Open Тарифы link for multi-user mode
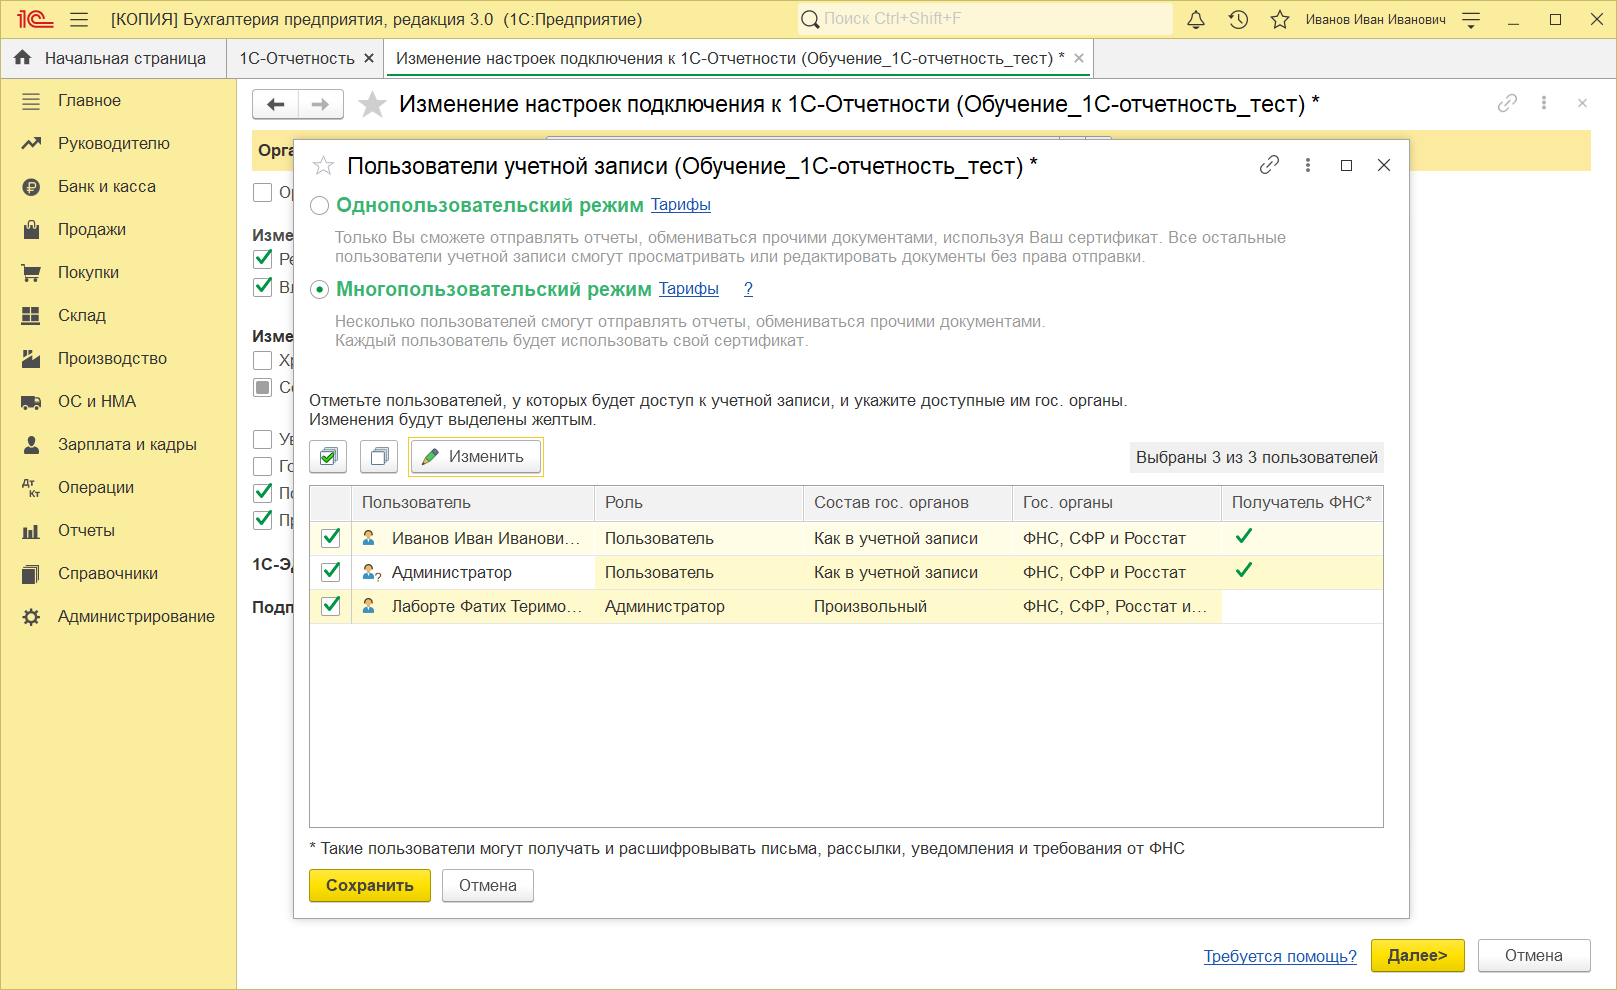 (689, 288)
